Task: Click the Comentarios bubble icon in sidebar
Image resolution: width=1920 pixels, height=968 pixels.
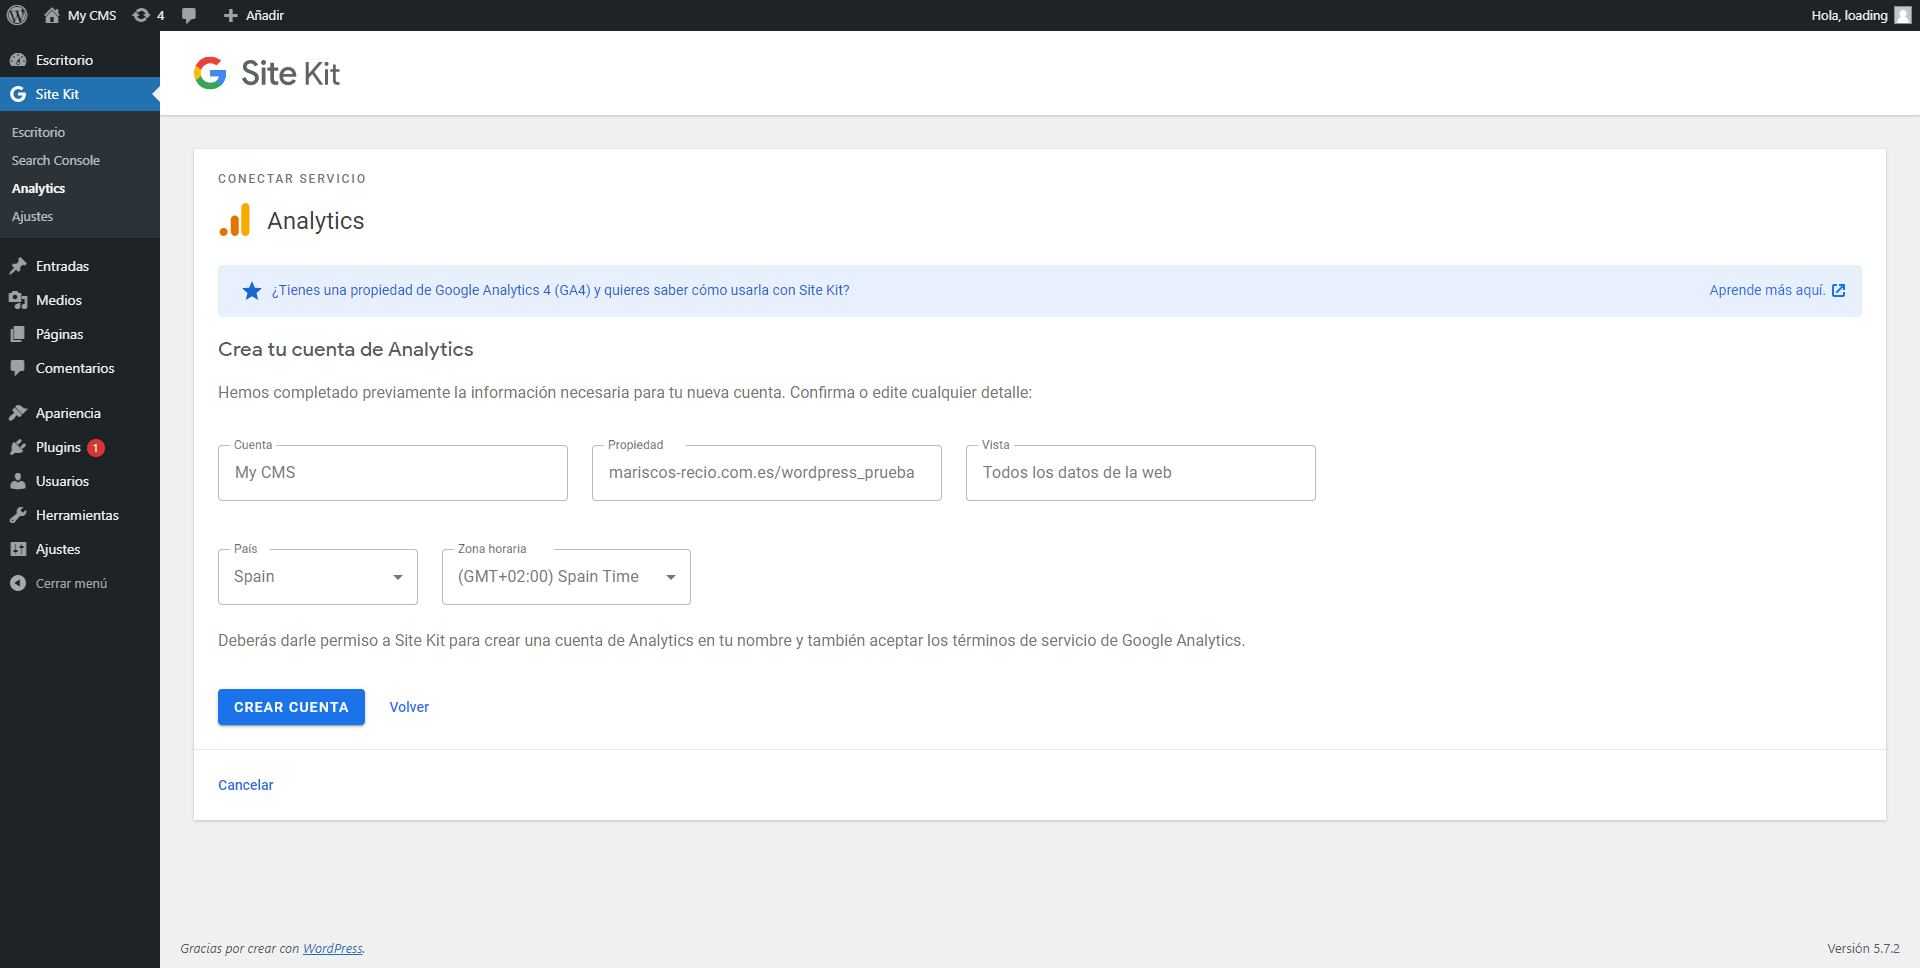Action: click(18, 368)
